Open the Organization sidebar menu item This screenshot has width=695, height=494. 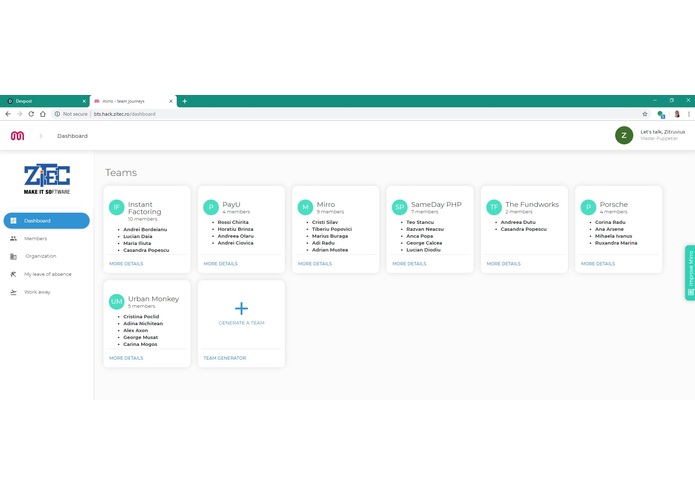[x=47, y=256]
